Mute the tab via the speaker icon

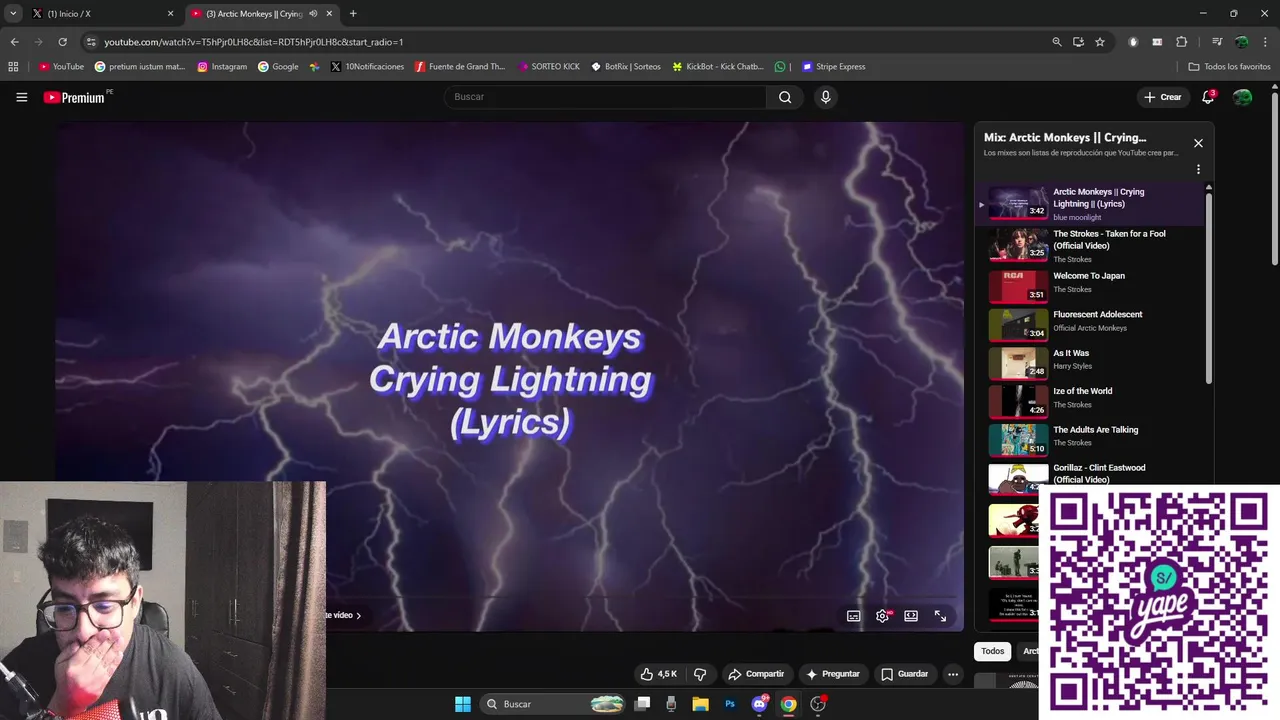click(x=313, y=14)
